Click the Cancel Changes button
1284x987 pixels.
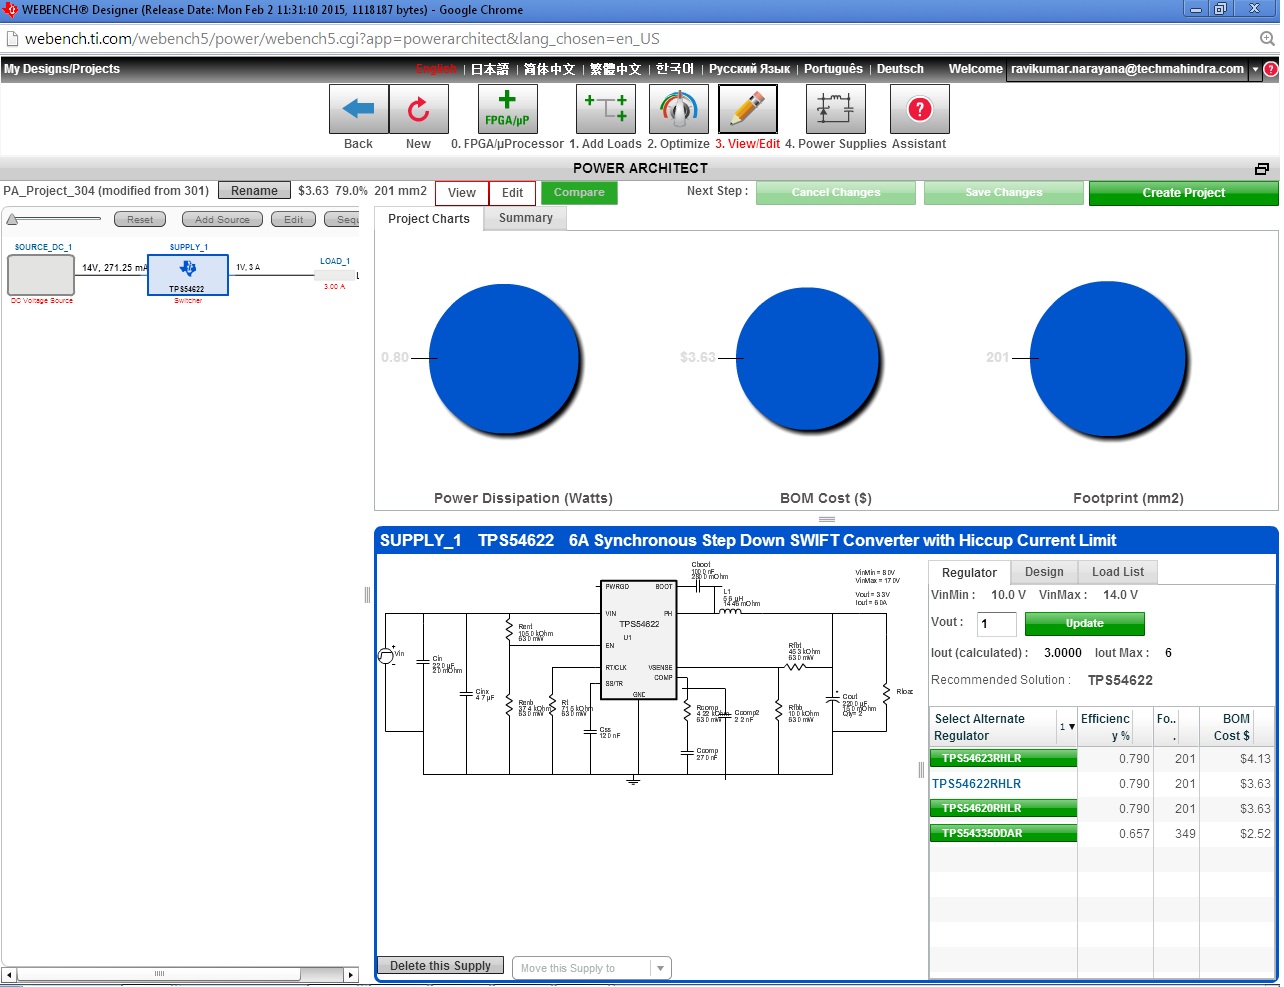836,193
